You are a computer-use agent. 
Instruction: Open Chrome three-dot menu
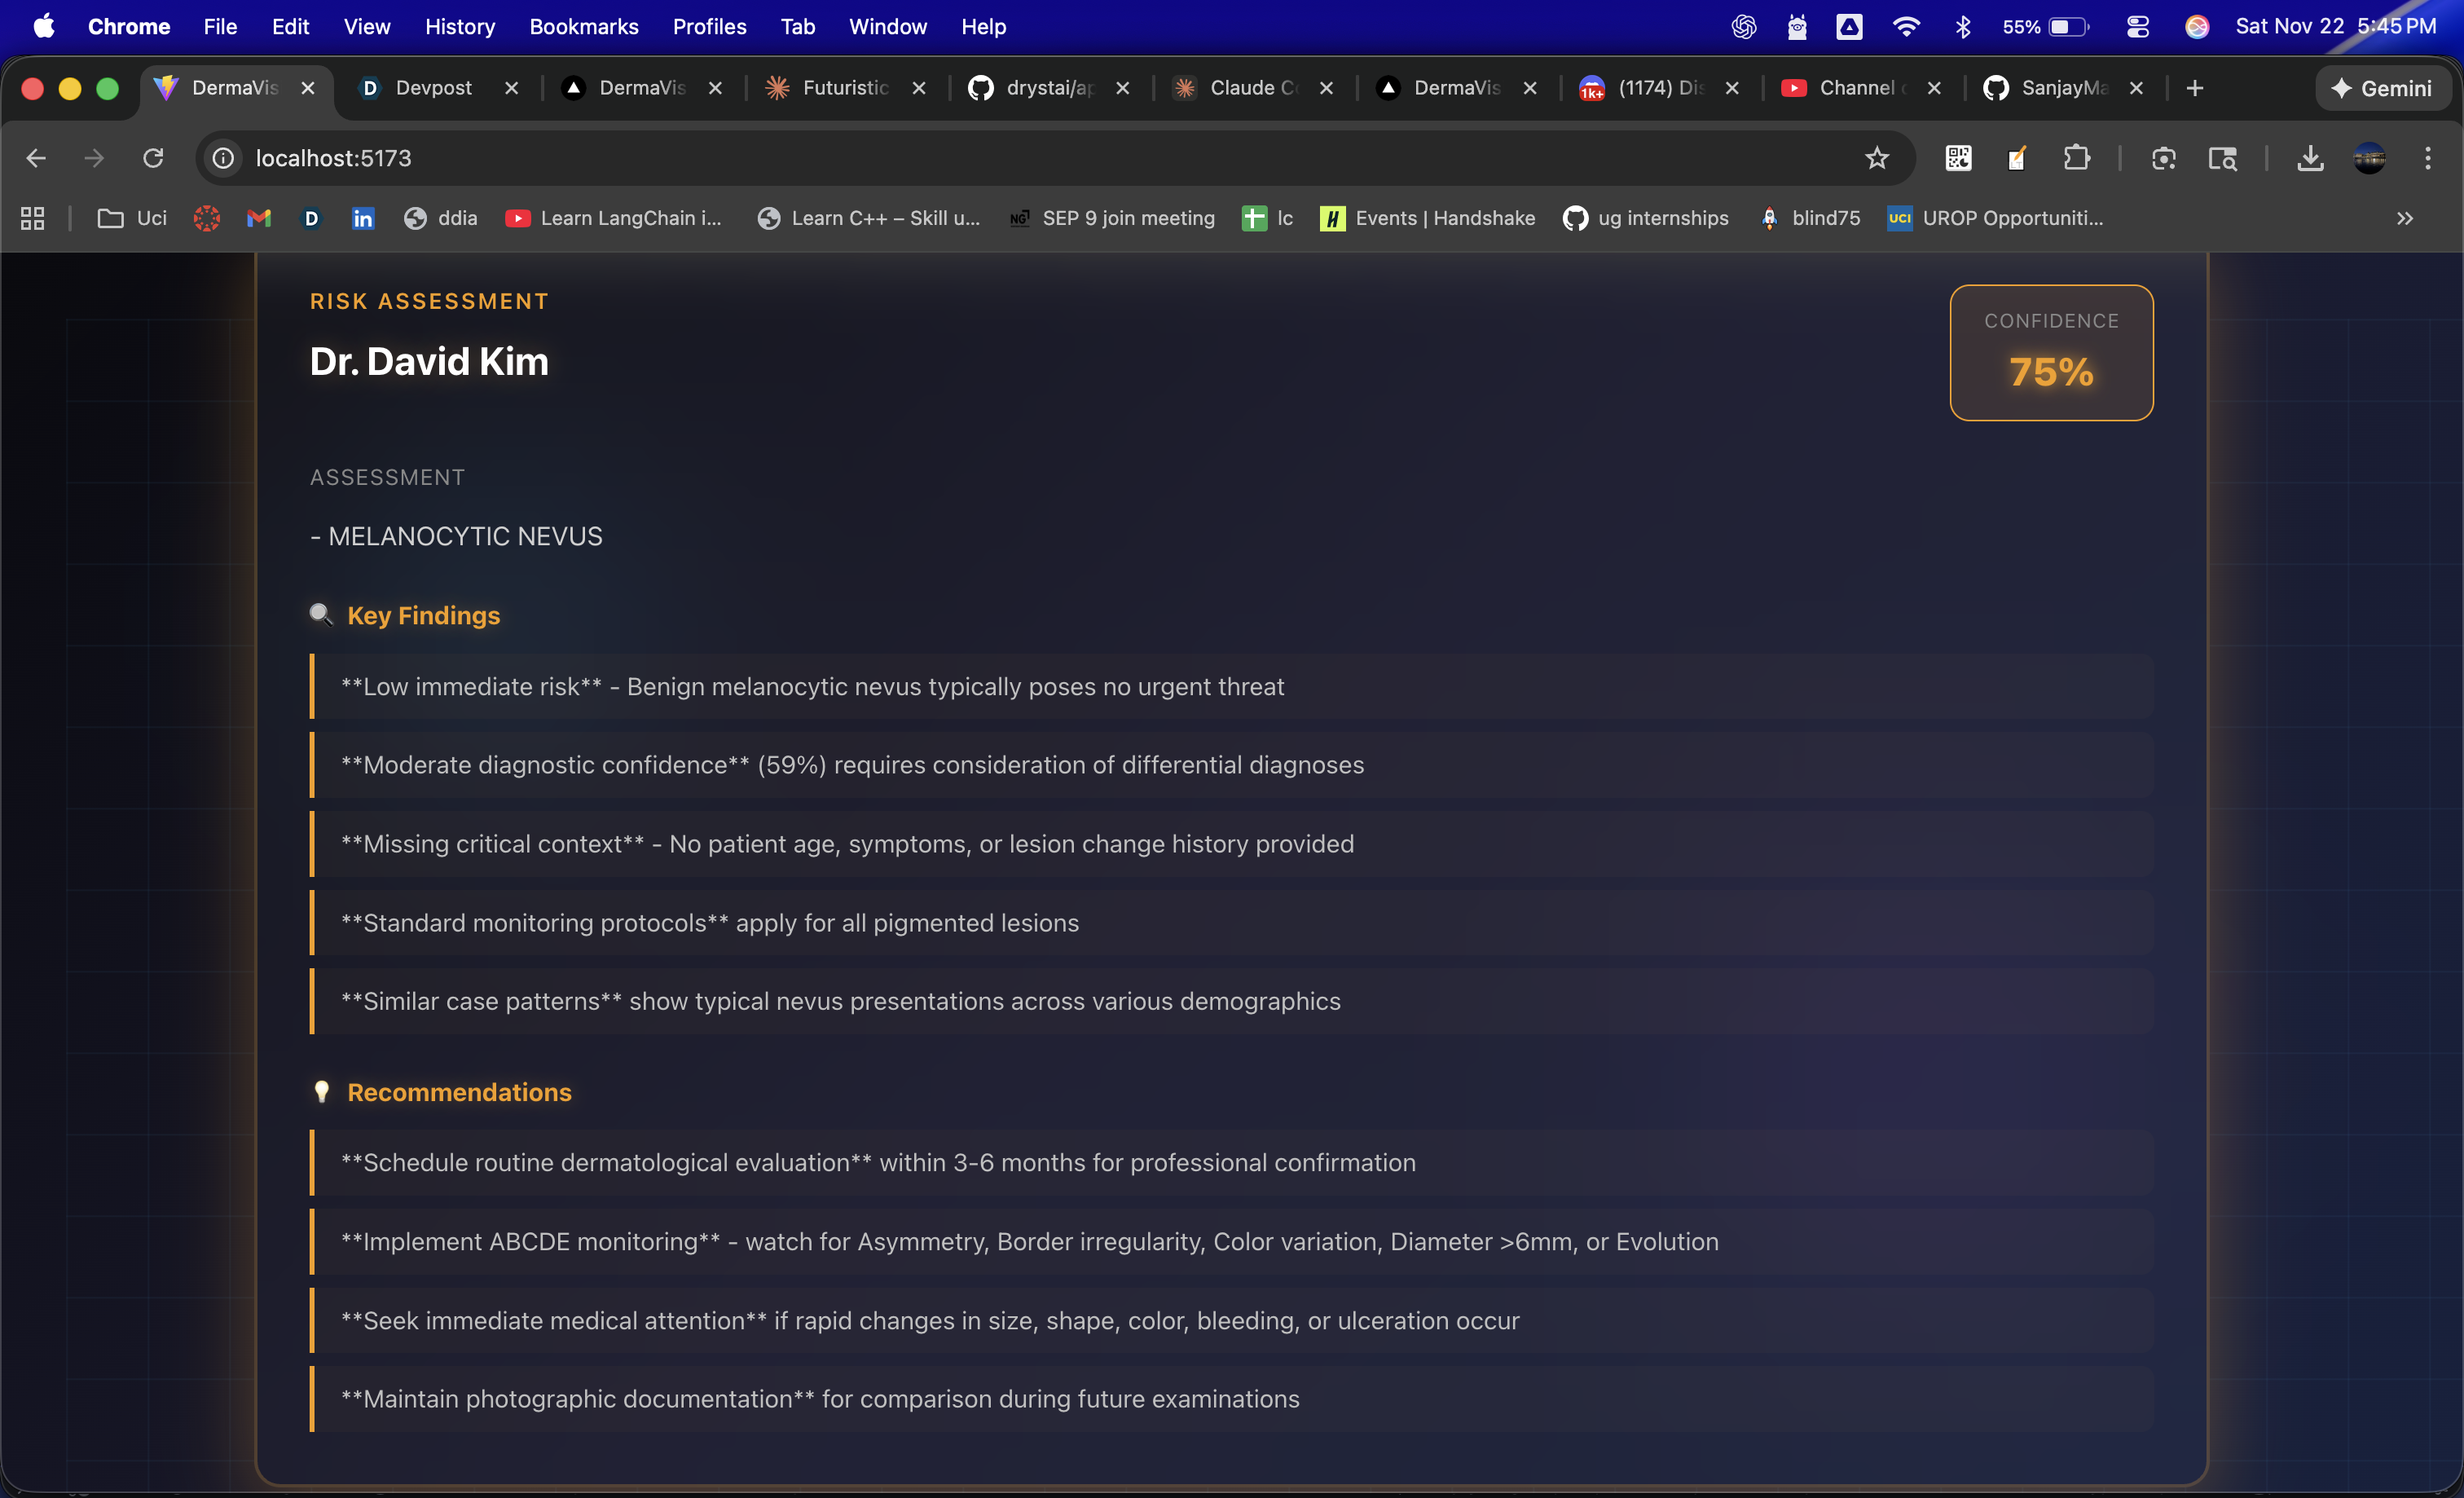click(x=2428, y=158)
